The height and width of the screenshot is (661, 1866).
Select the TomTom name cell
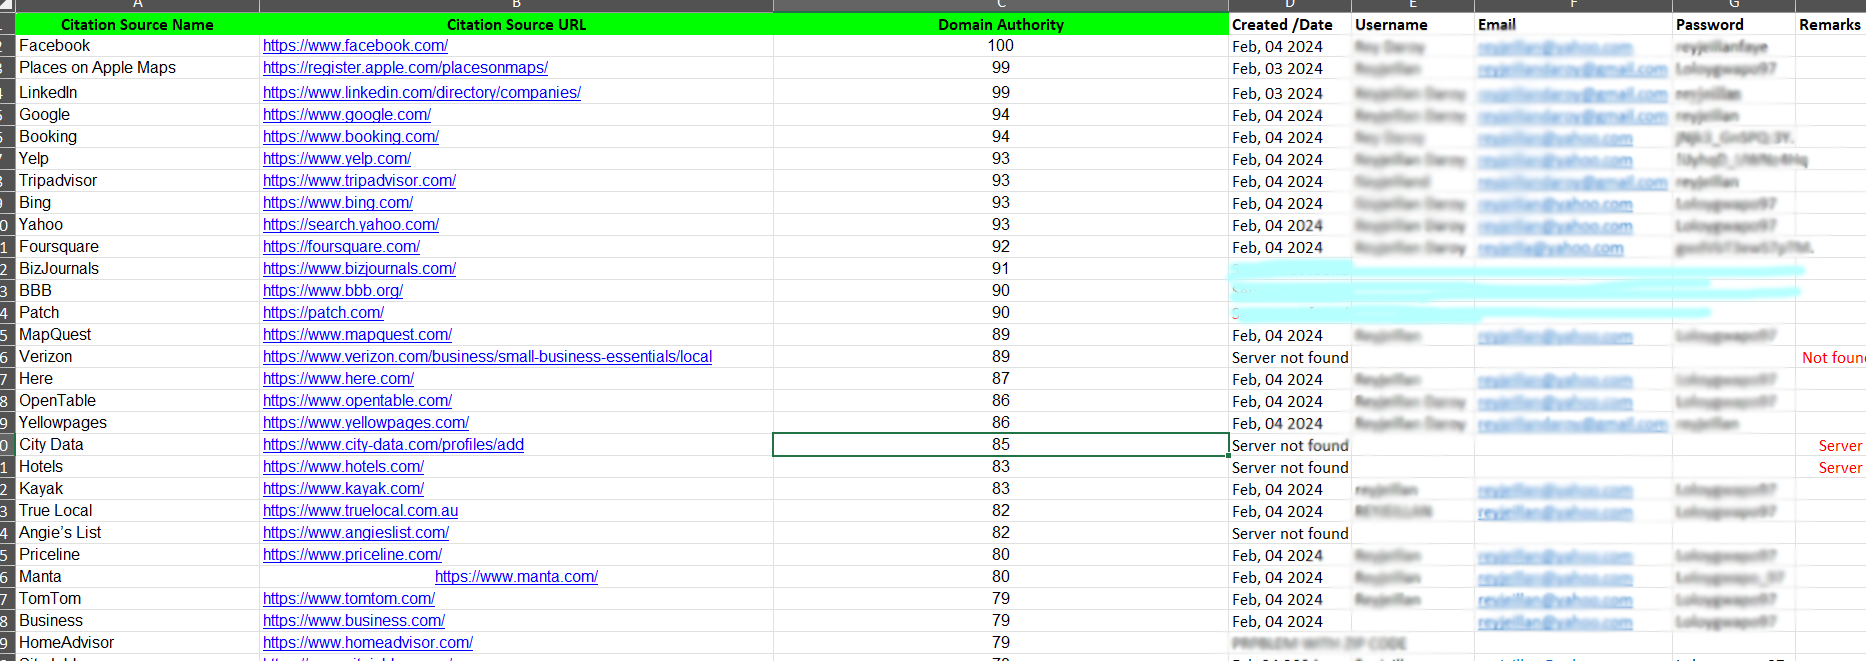tap(137, 599)
